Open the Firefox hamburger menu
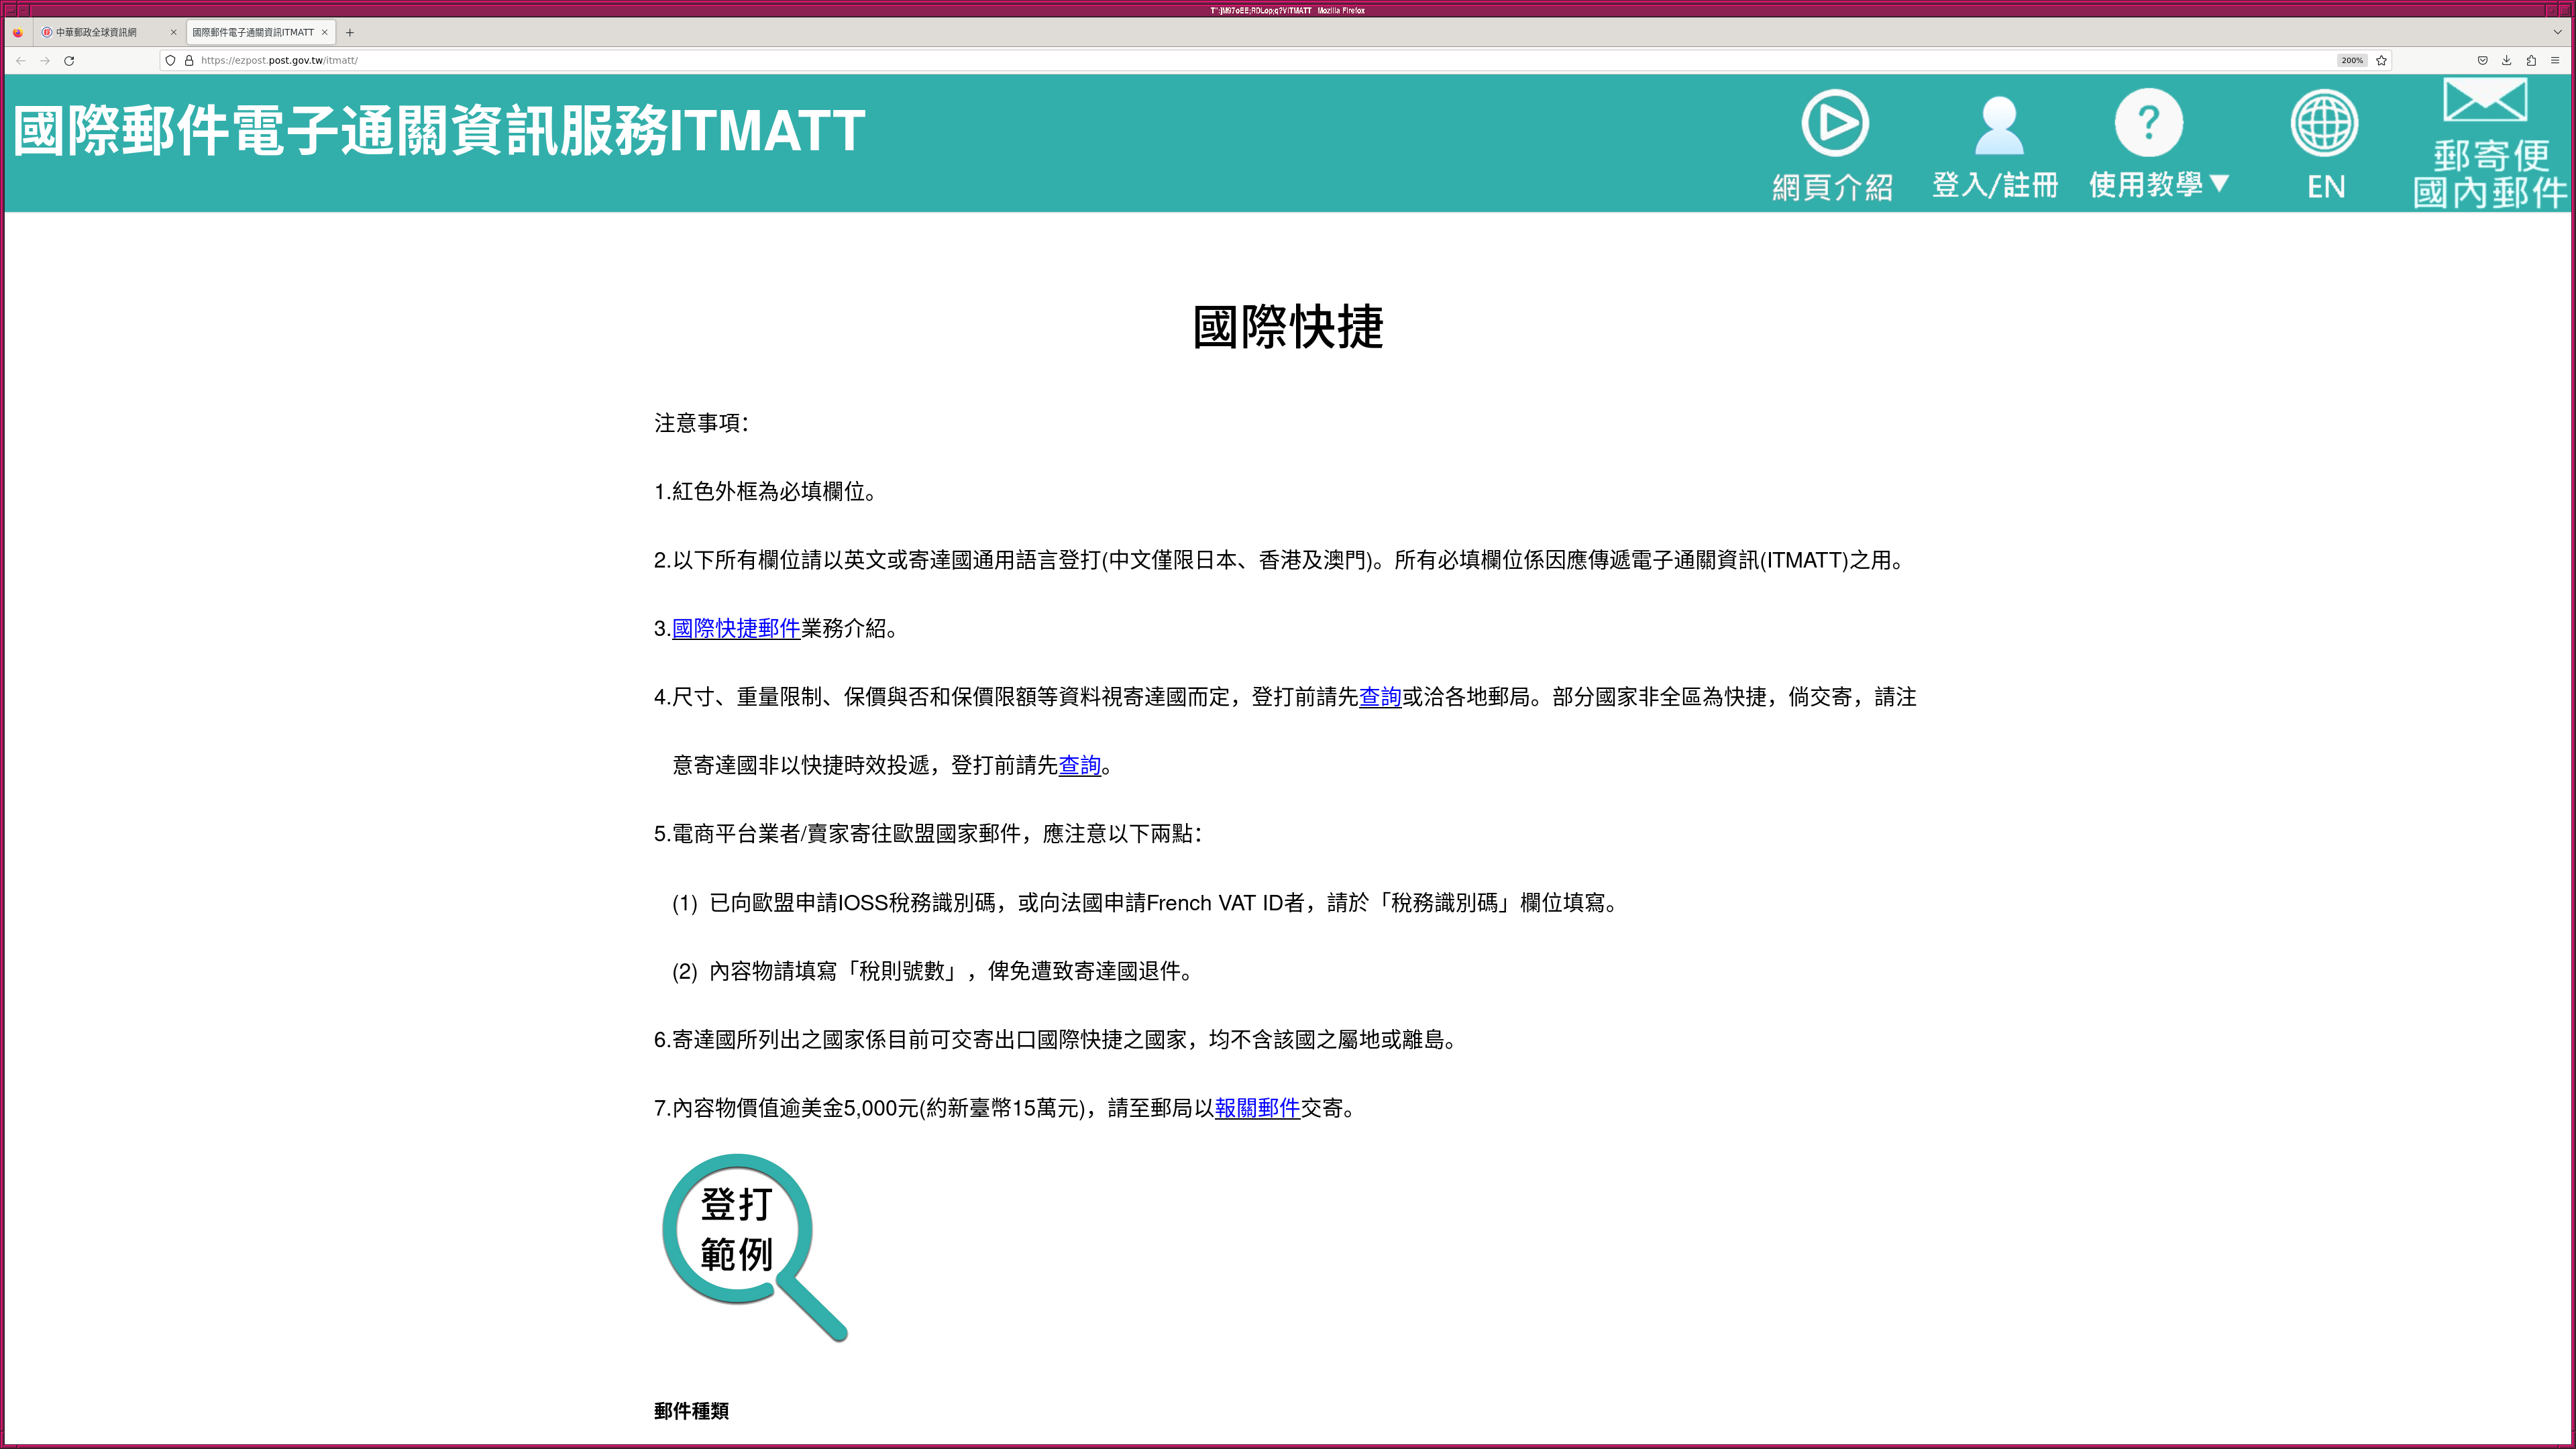This screenshot has height=1449, width=2576. pyautogui.click(x=2555, y=60)
